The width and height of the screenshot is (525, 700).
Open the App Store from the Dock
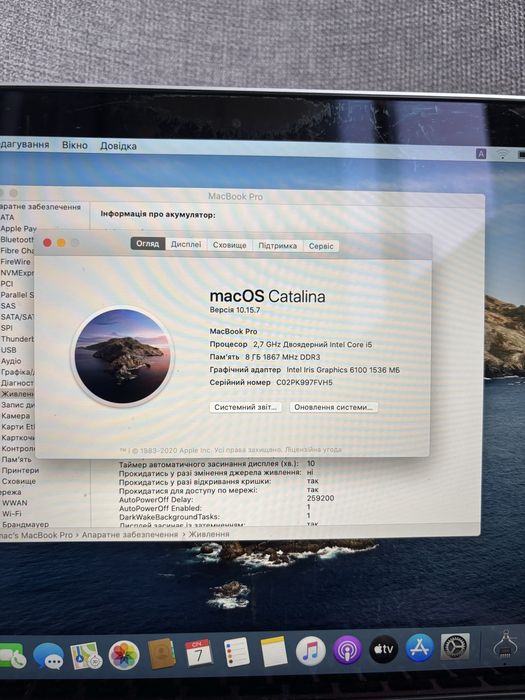click(x=420, y=647)
